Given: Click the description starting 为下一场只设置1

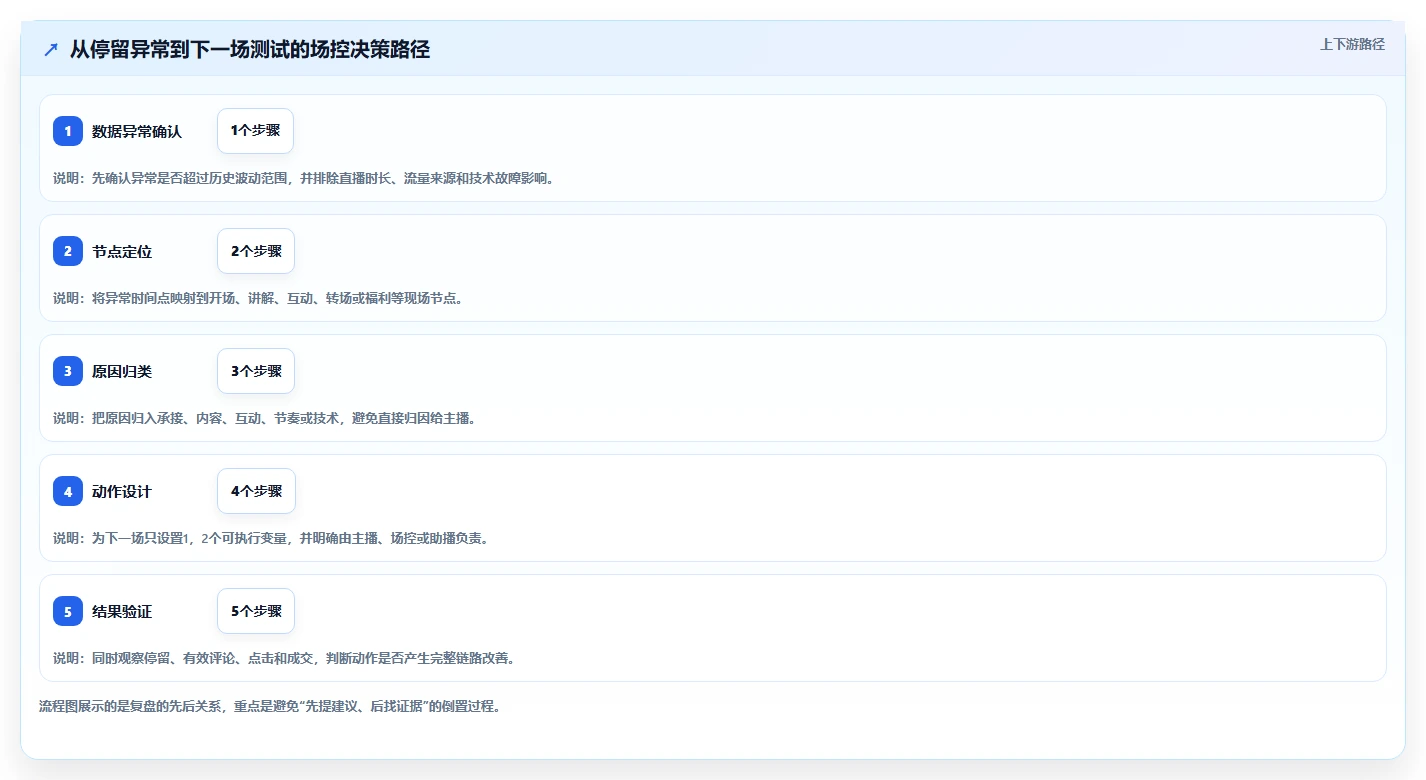Looking at the screenshot, I should (271, 538).
